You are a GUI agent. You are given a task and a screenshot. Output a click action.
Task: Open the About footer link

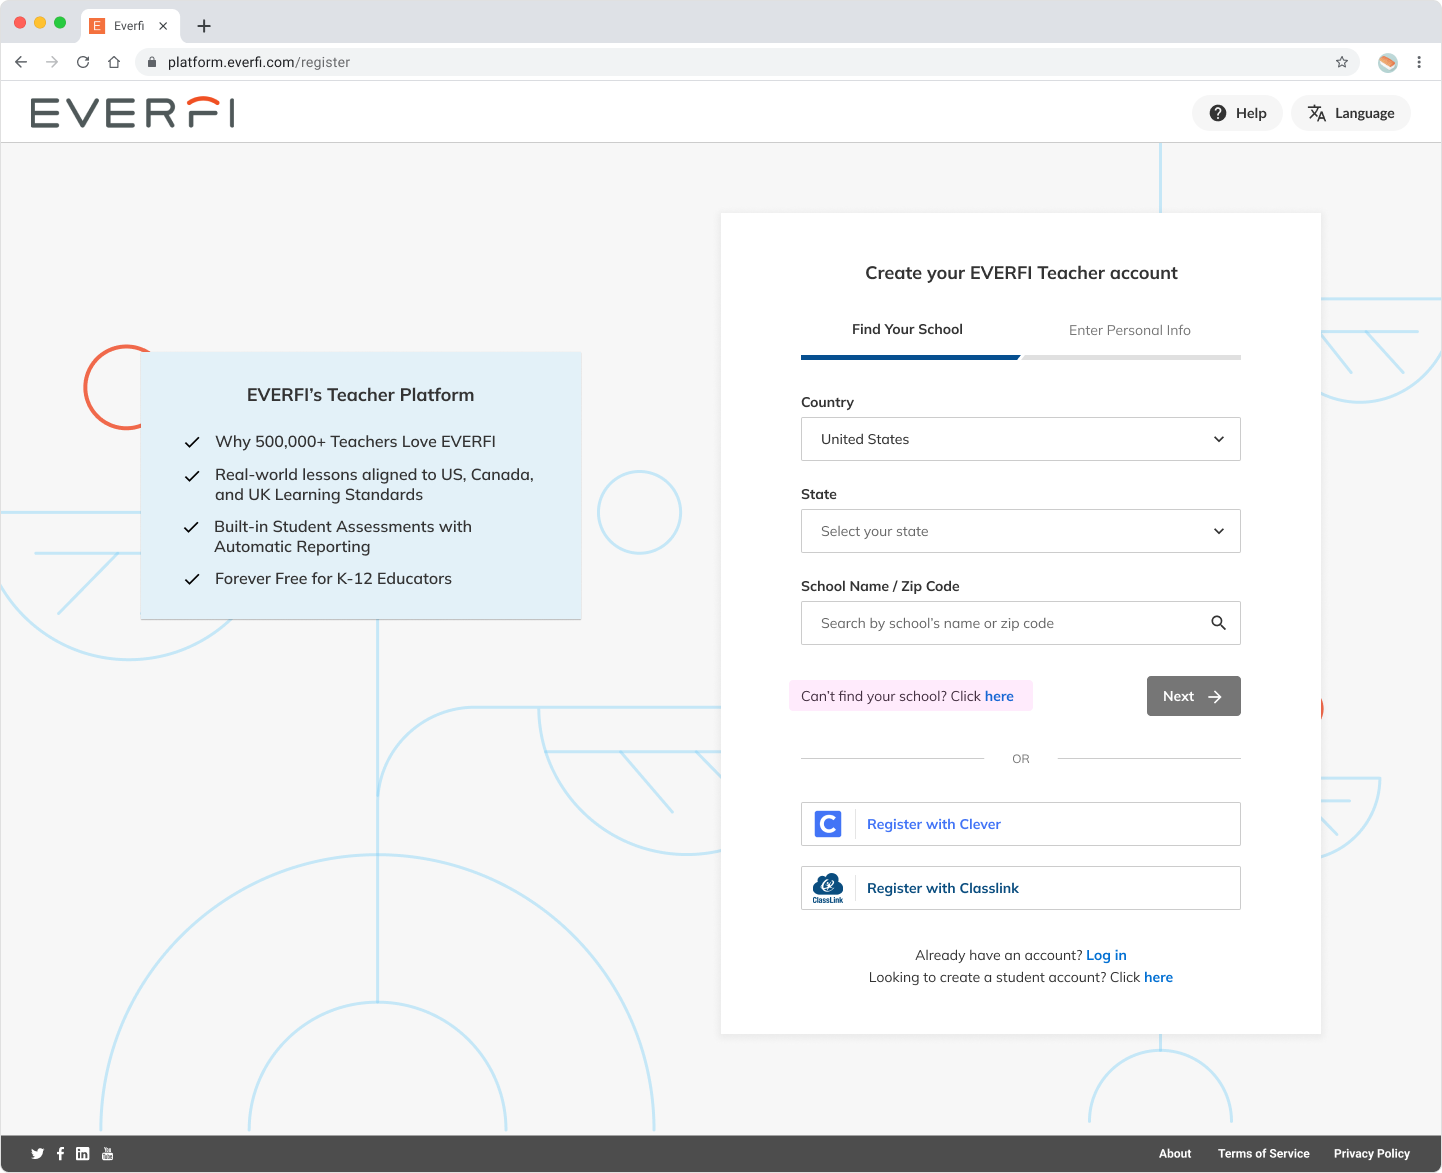coord(1175,1154)
